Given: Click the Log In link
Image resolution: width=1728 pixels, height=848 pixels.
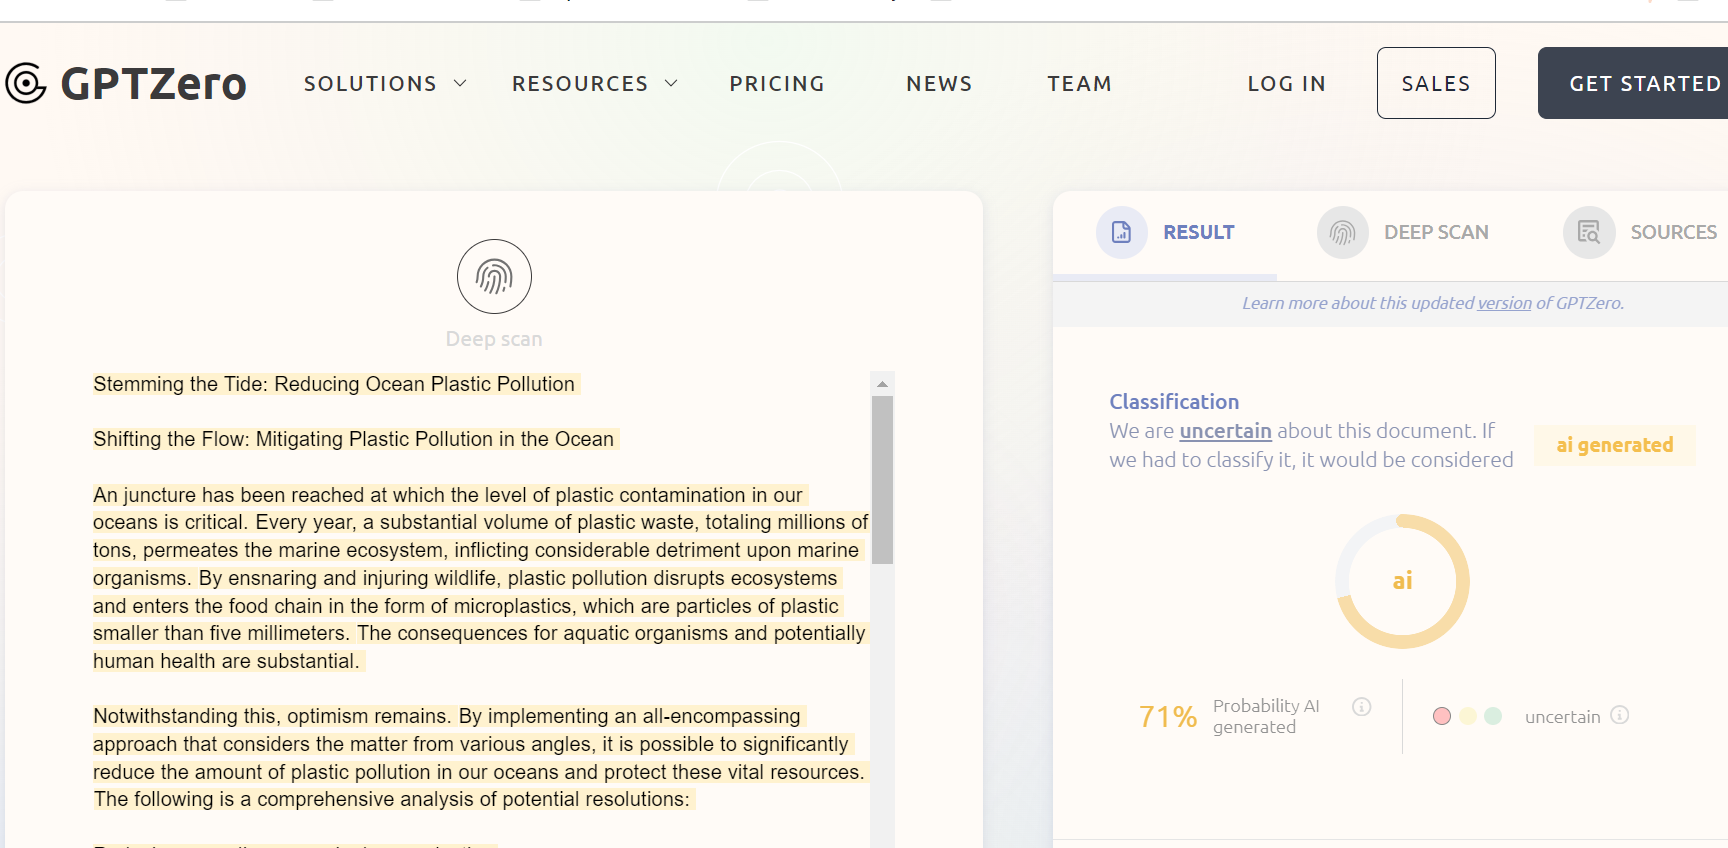Looking at the screenshot, I should click(1286, 84).
